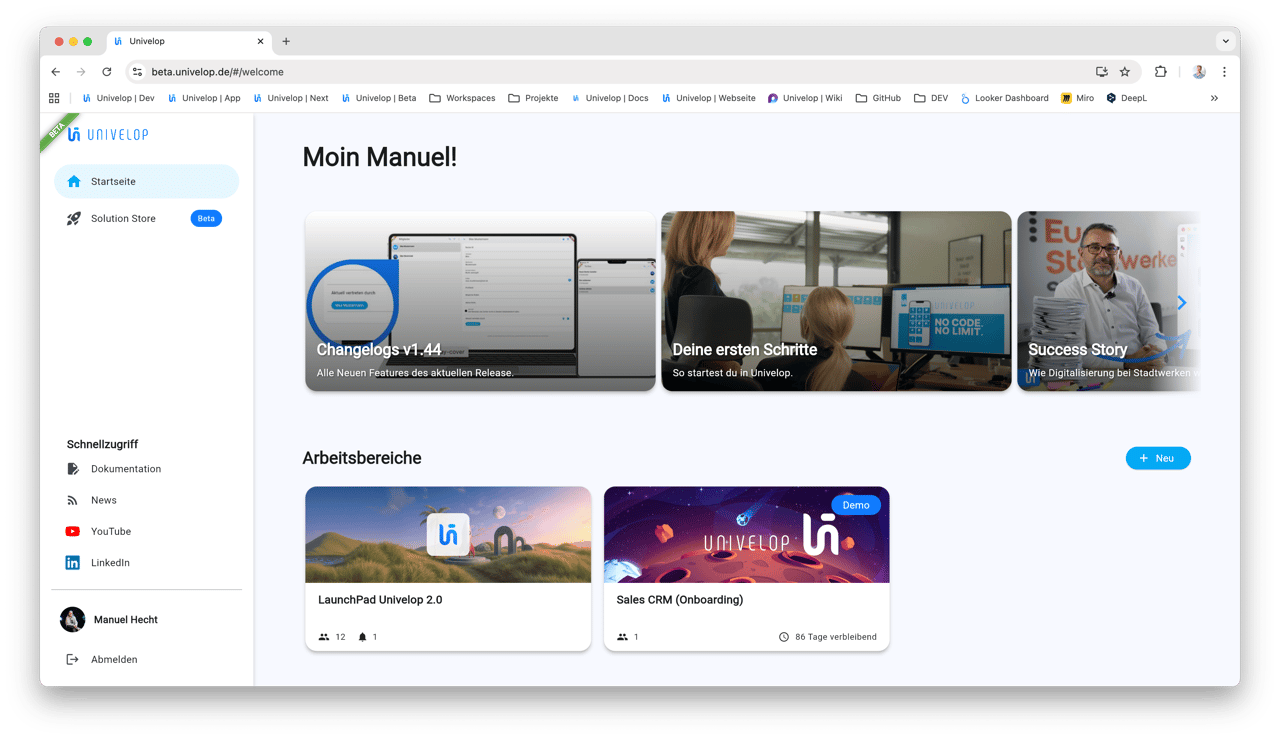1280x739 pixels.
Task: Click the Chrome profile picture in the toolbar
Action: (1199, 72)
